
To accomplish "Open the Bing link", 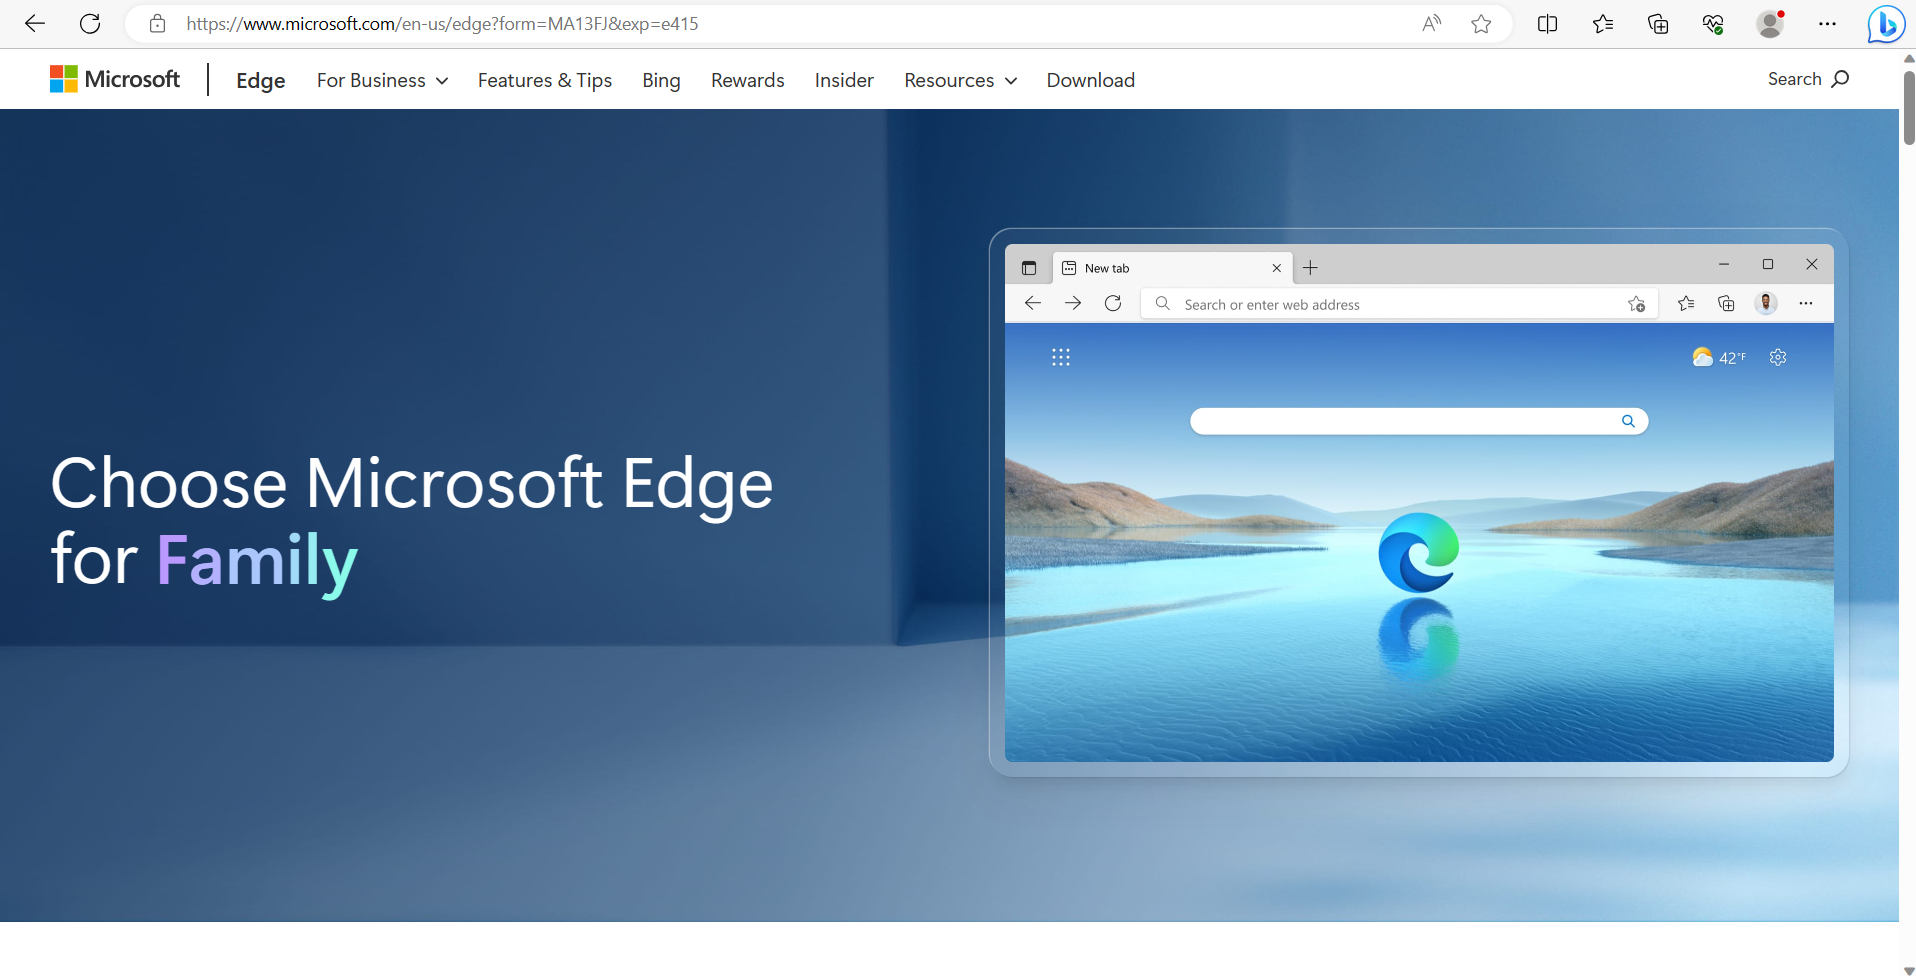I will tap(661, 80).
